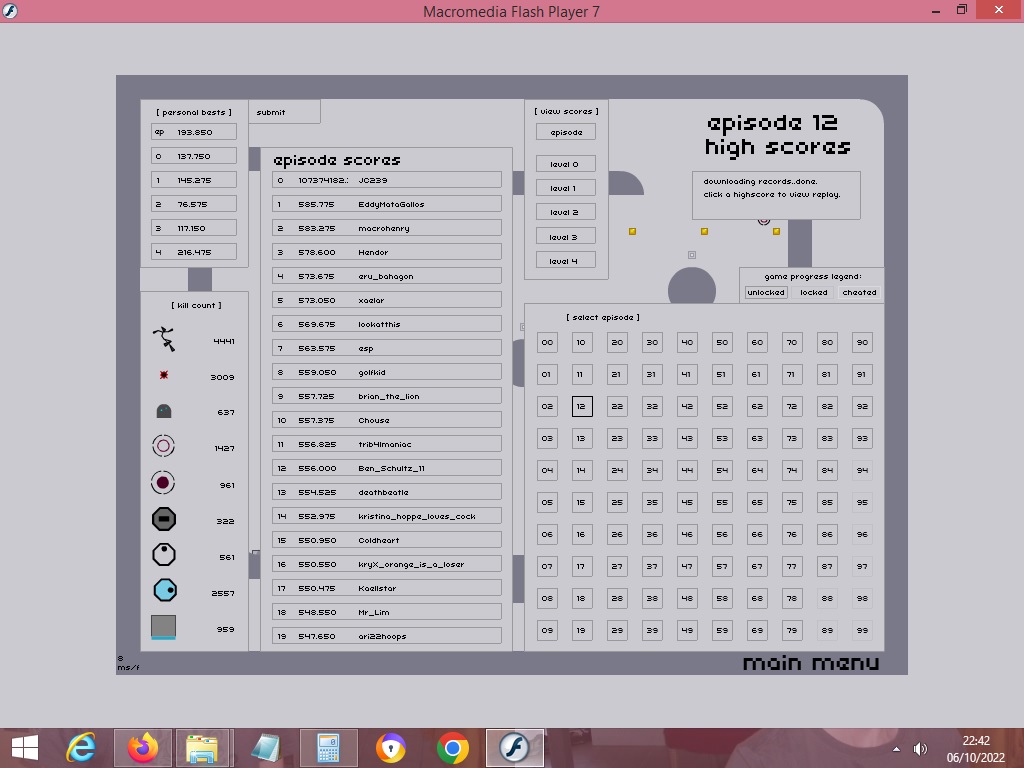Click the dark gray floorguard icon
Screen dimensions: 1024x768
tap(164, 411)
